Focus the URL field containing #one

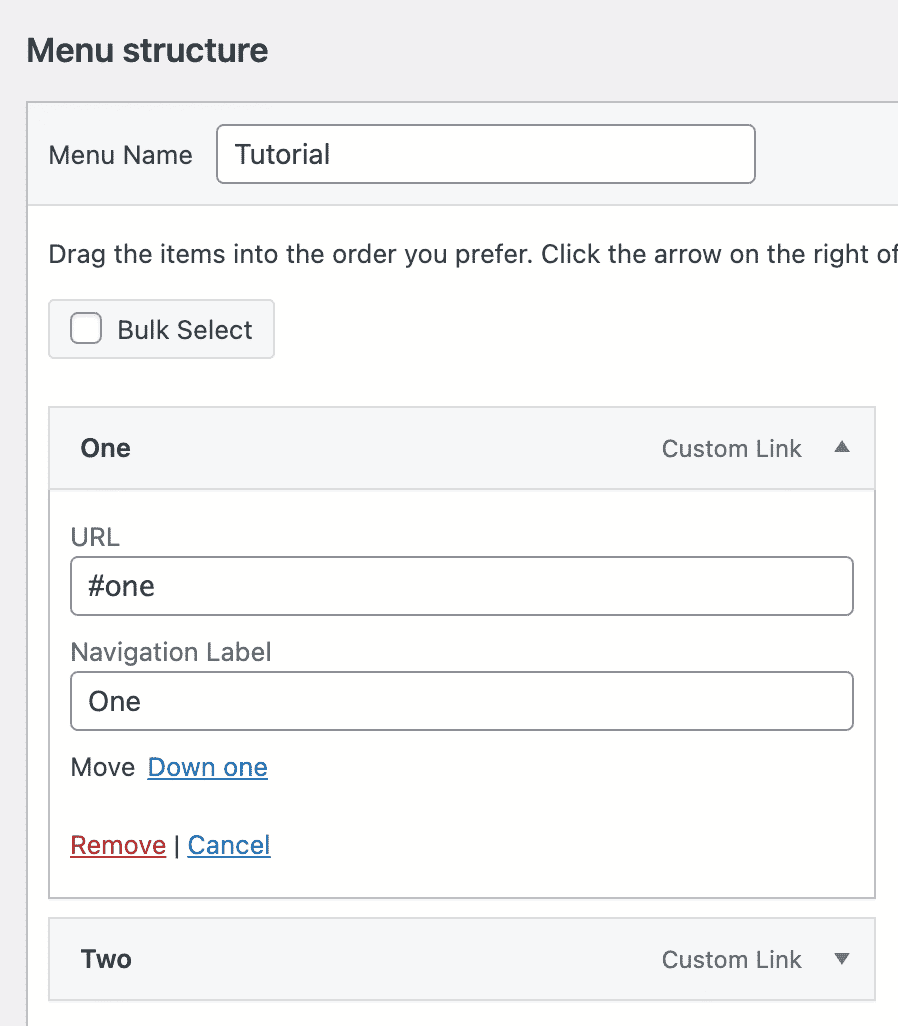pyautogui.click(x=461, y=586)
